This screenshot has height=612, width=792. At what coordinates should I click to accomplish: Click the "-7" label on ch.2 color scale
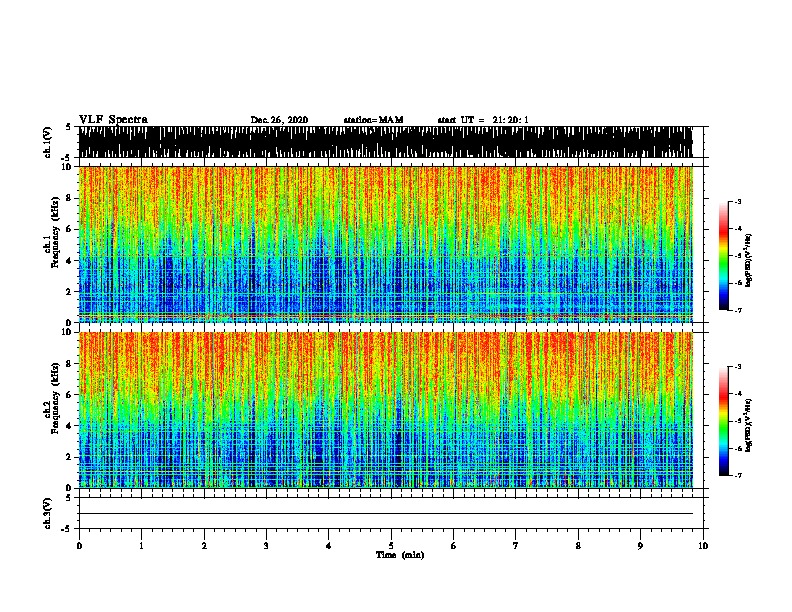(737, 475)
